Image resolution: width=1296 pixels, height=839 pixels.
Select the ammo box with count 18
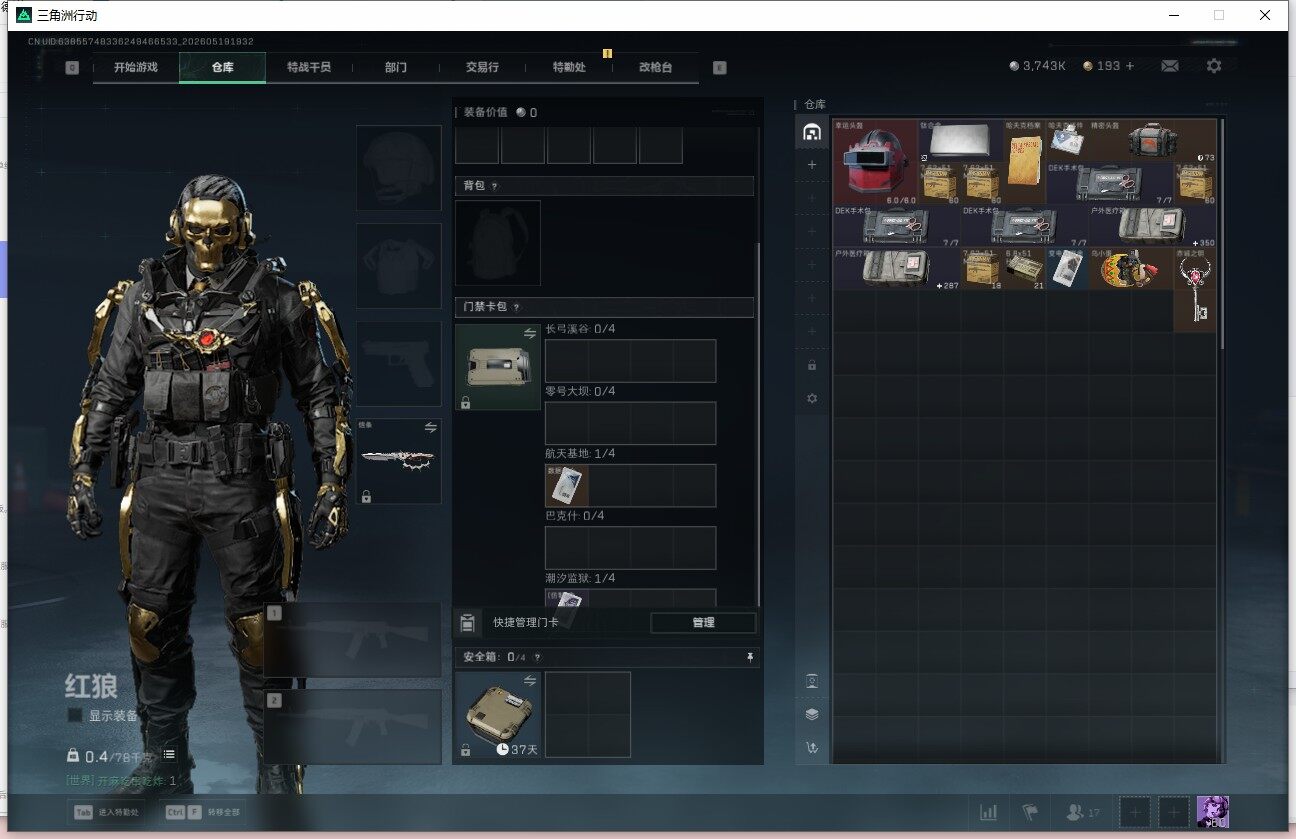(982, 269)
